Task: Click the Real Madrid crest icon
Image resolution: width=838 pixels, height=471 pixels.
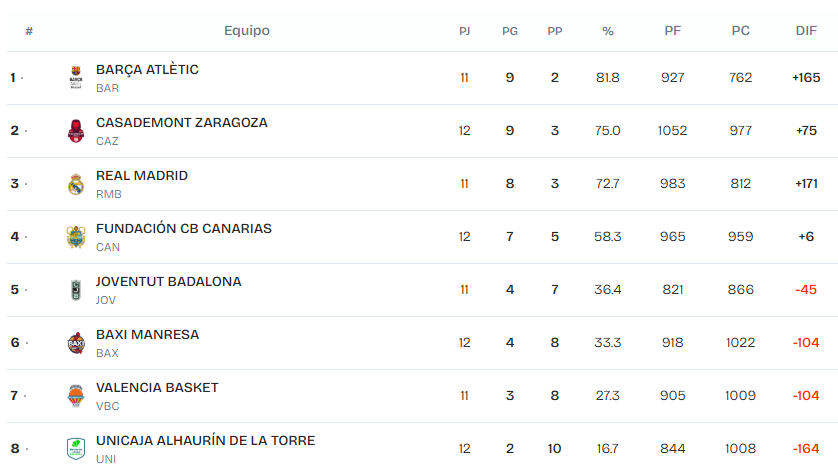Action: pos(76,184)
